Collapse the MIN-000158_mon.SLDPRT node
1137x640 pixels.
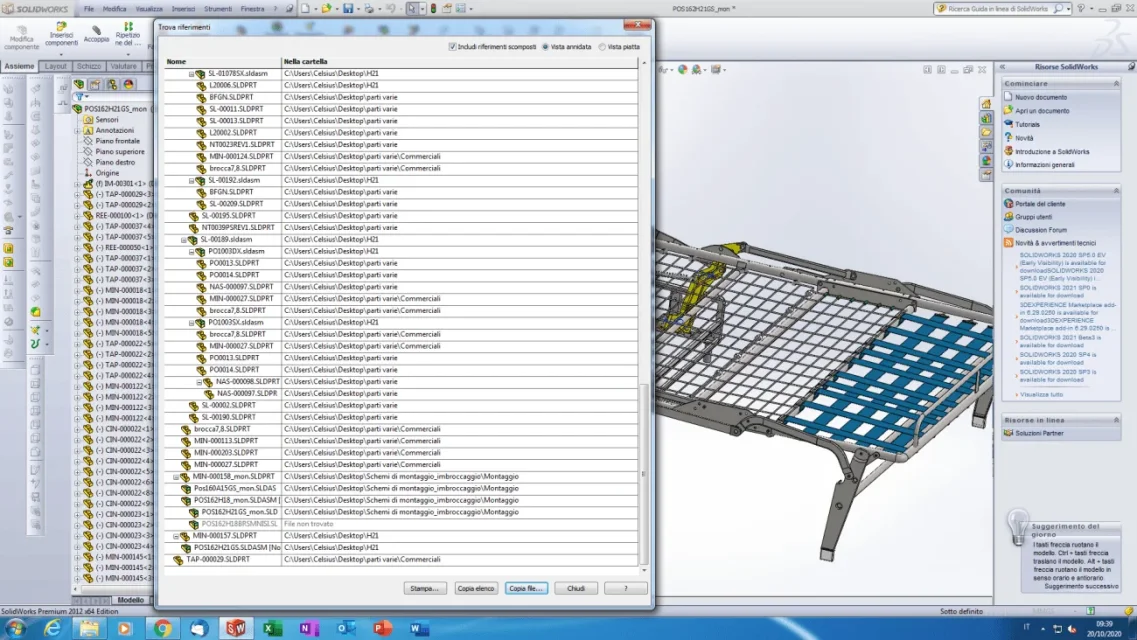click(175, 477)
